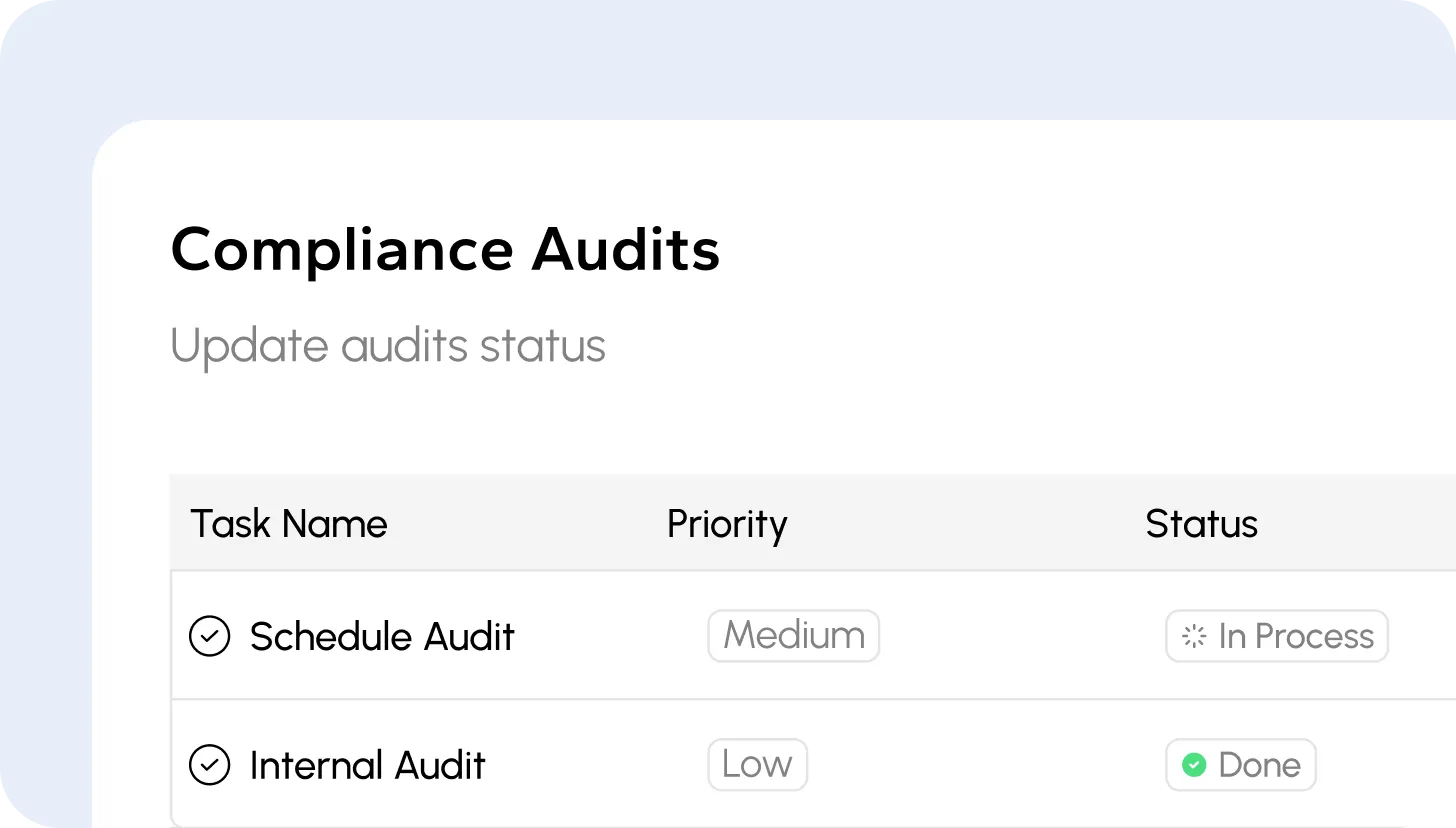Sort by Status column header
The image size is (1456, 828).
pyautogui.click(x=1202, y=524)
